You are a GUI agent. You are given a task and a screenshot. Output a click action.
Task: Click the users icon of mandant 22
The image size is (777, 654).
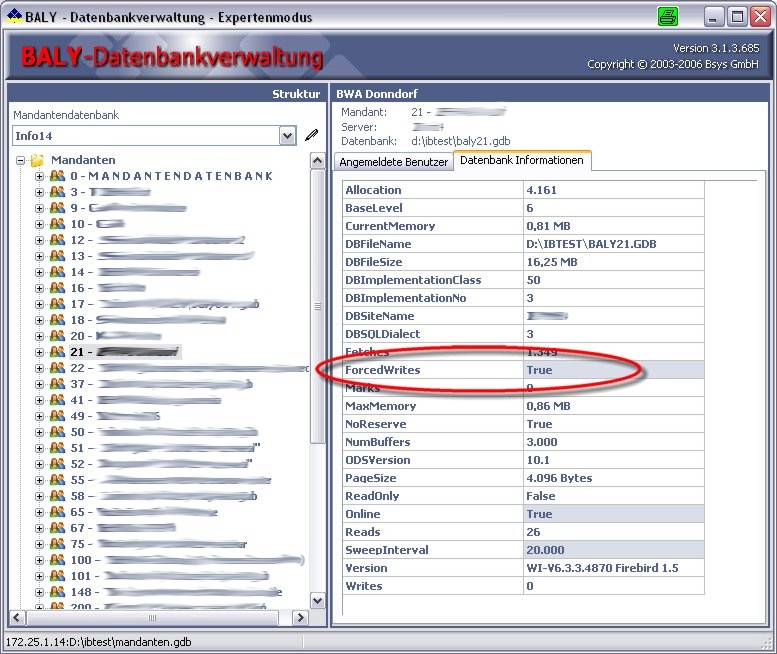coord(57,368)
